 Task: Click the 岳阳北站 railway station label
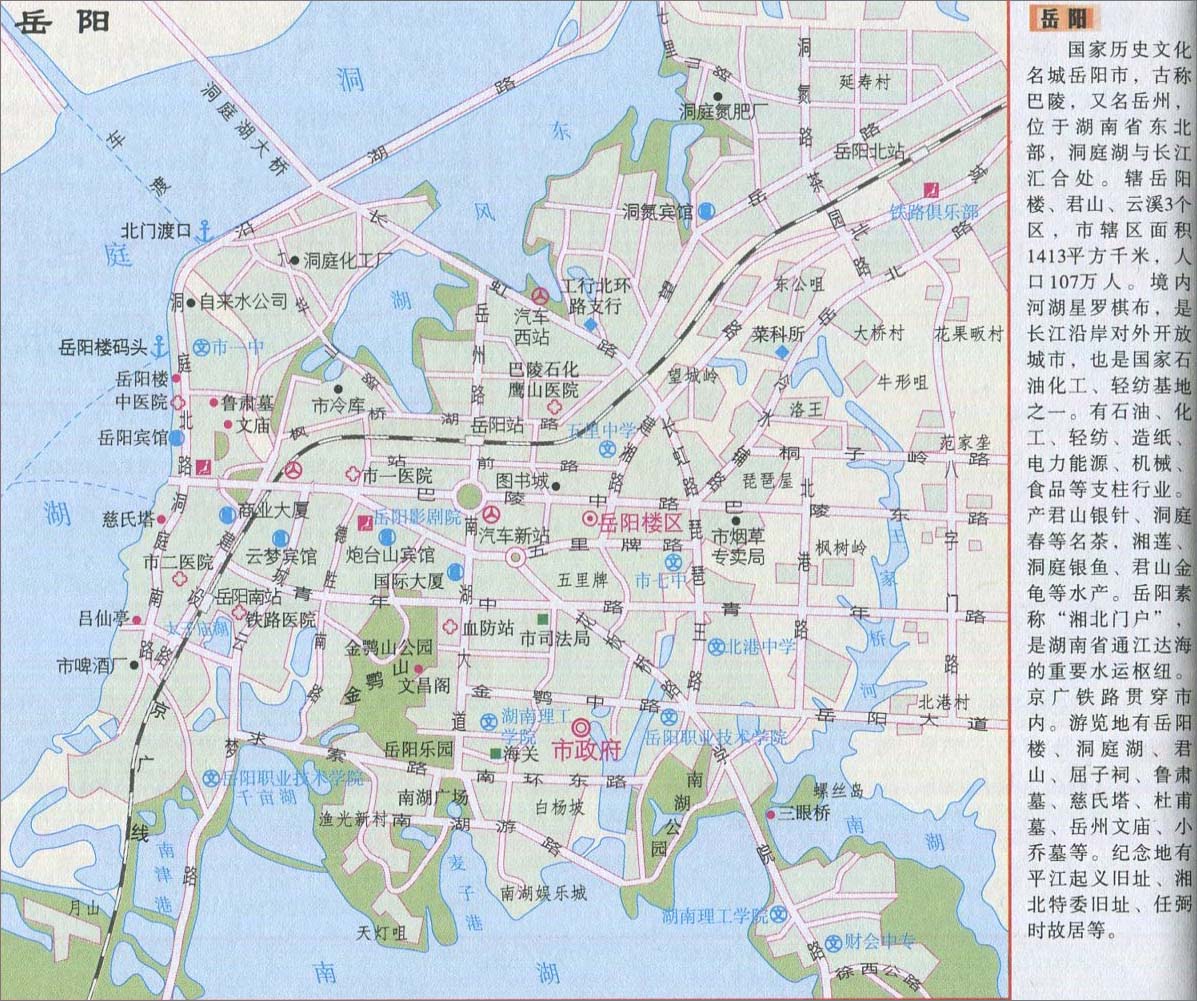(869, 151)
